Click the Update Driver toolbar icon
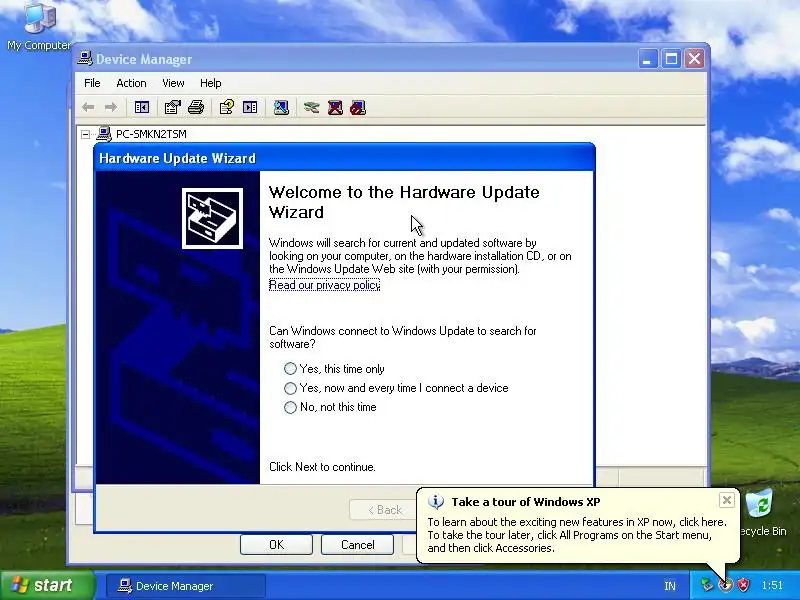 coord(311,107)
